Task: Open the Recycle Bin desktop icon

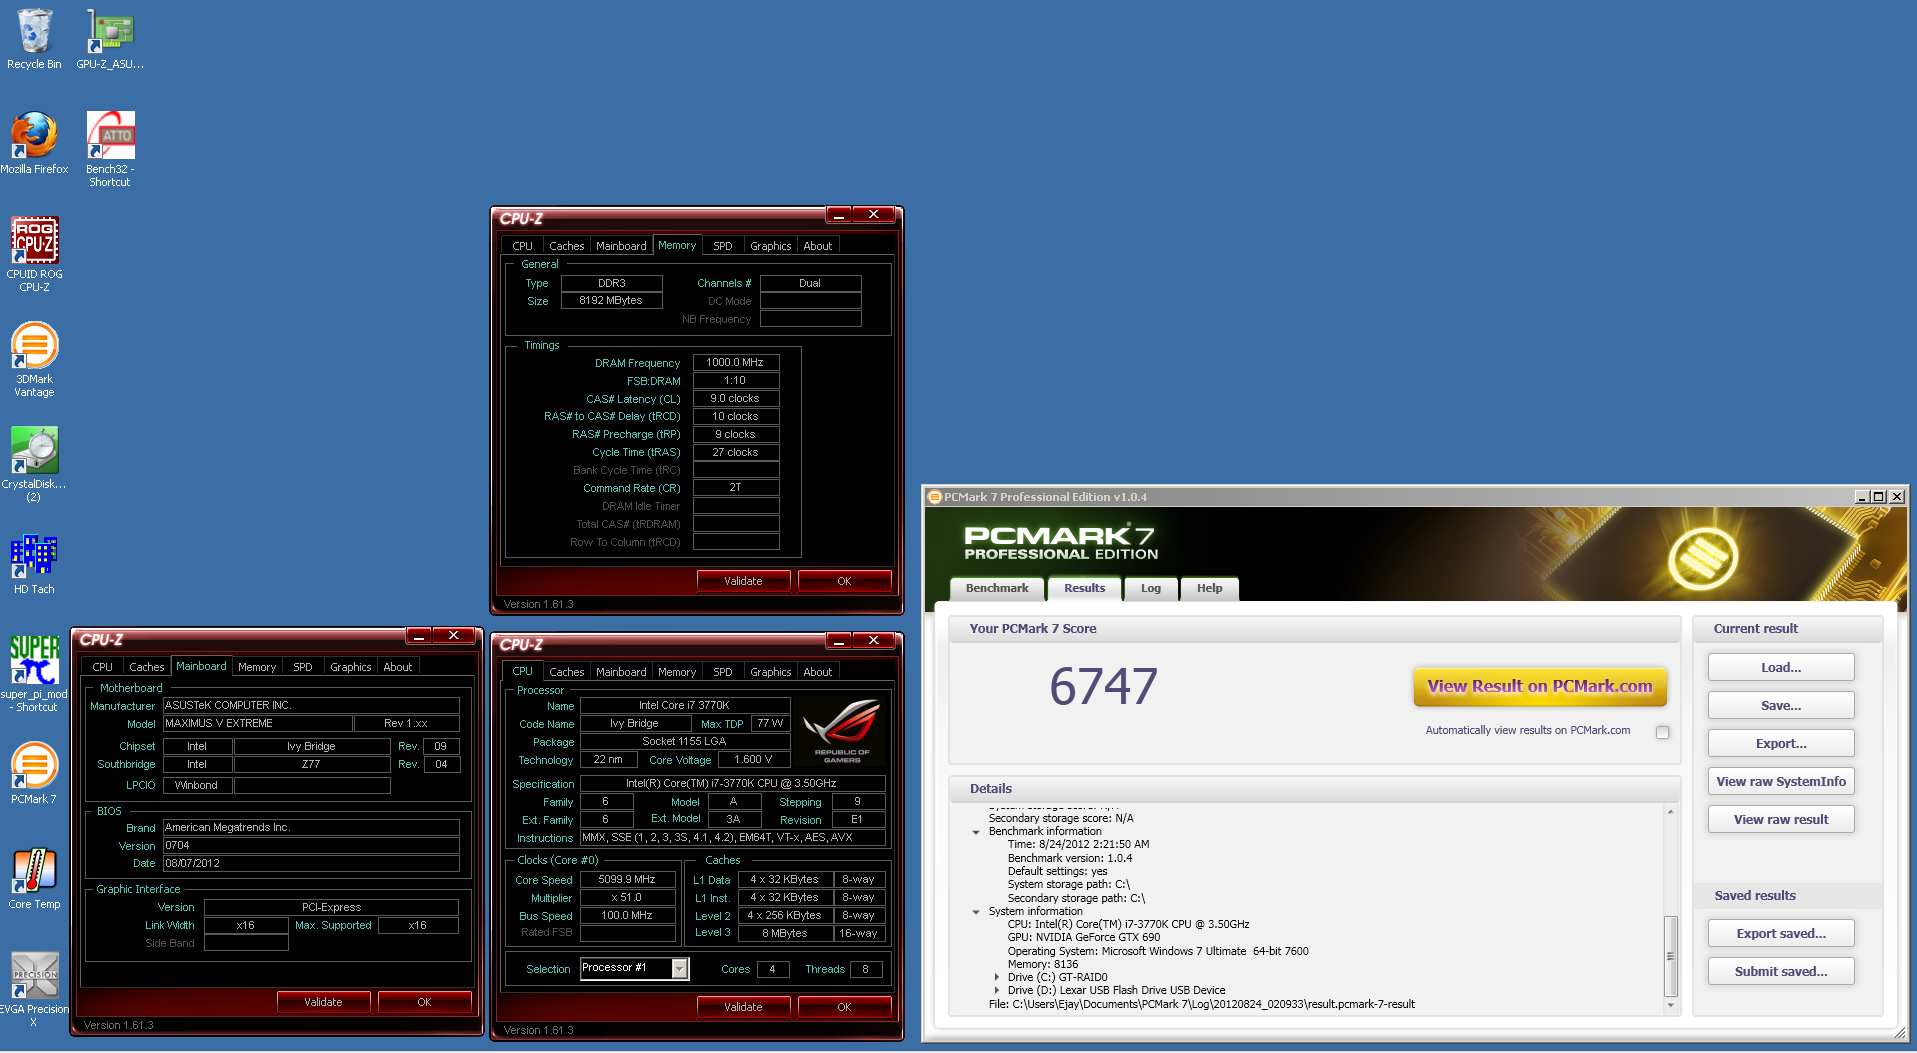Action: pos(34,38)
